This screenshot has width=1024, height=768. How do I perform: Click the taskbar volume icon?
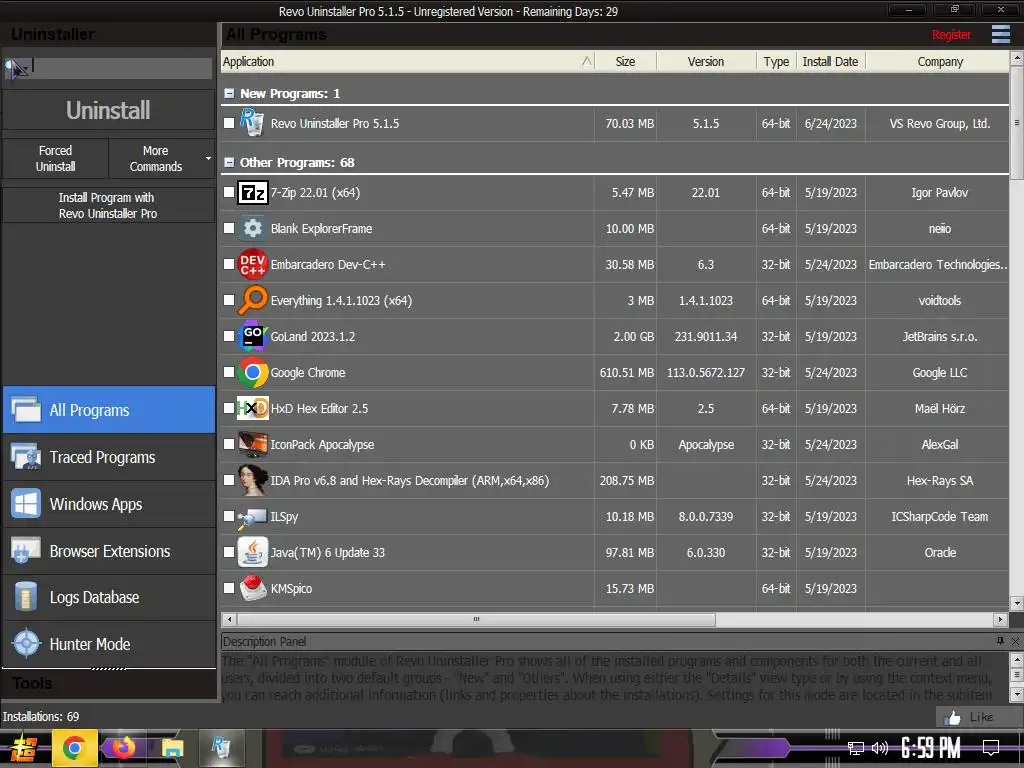point(880,748)
